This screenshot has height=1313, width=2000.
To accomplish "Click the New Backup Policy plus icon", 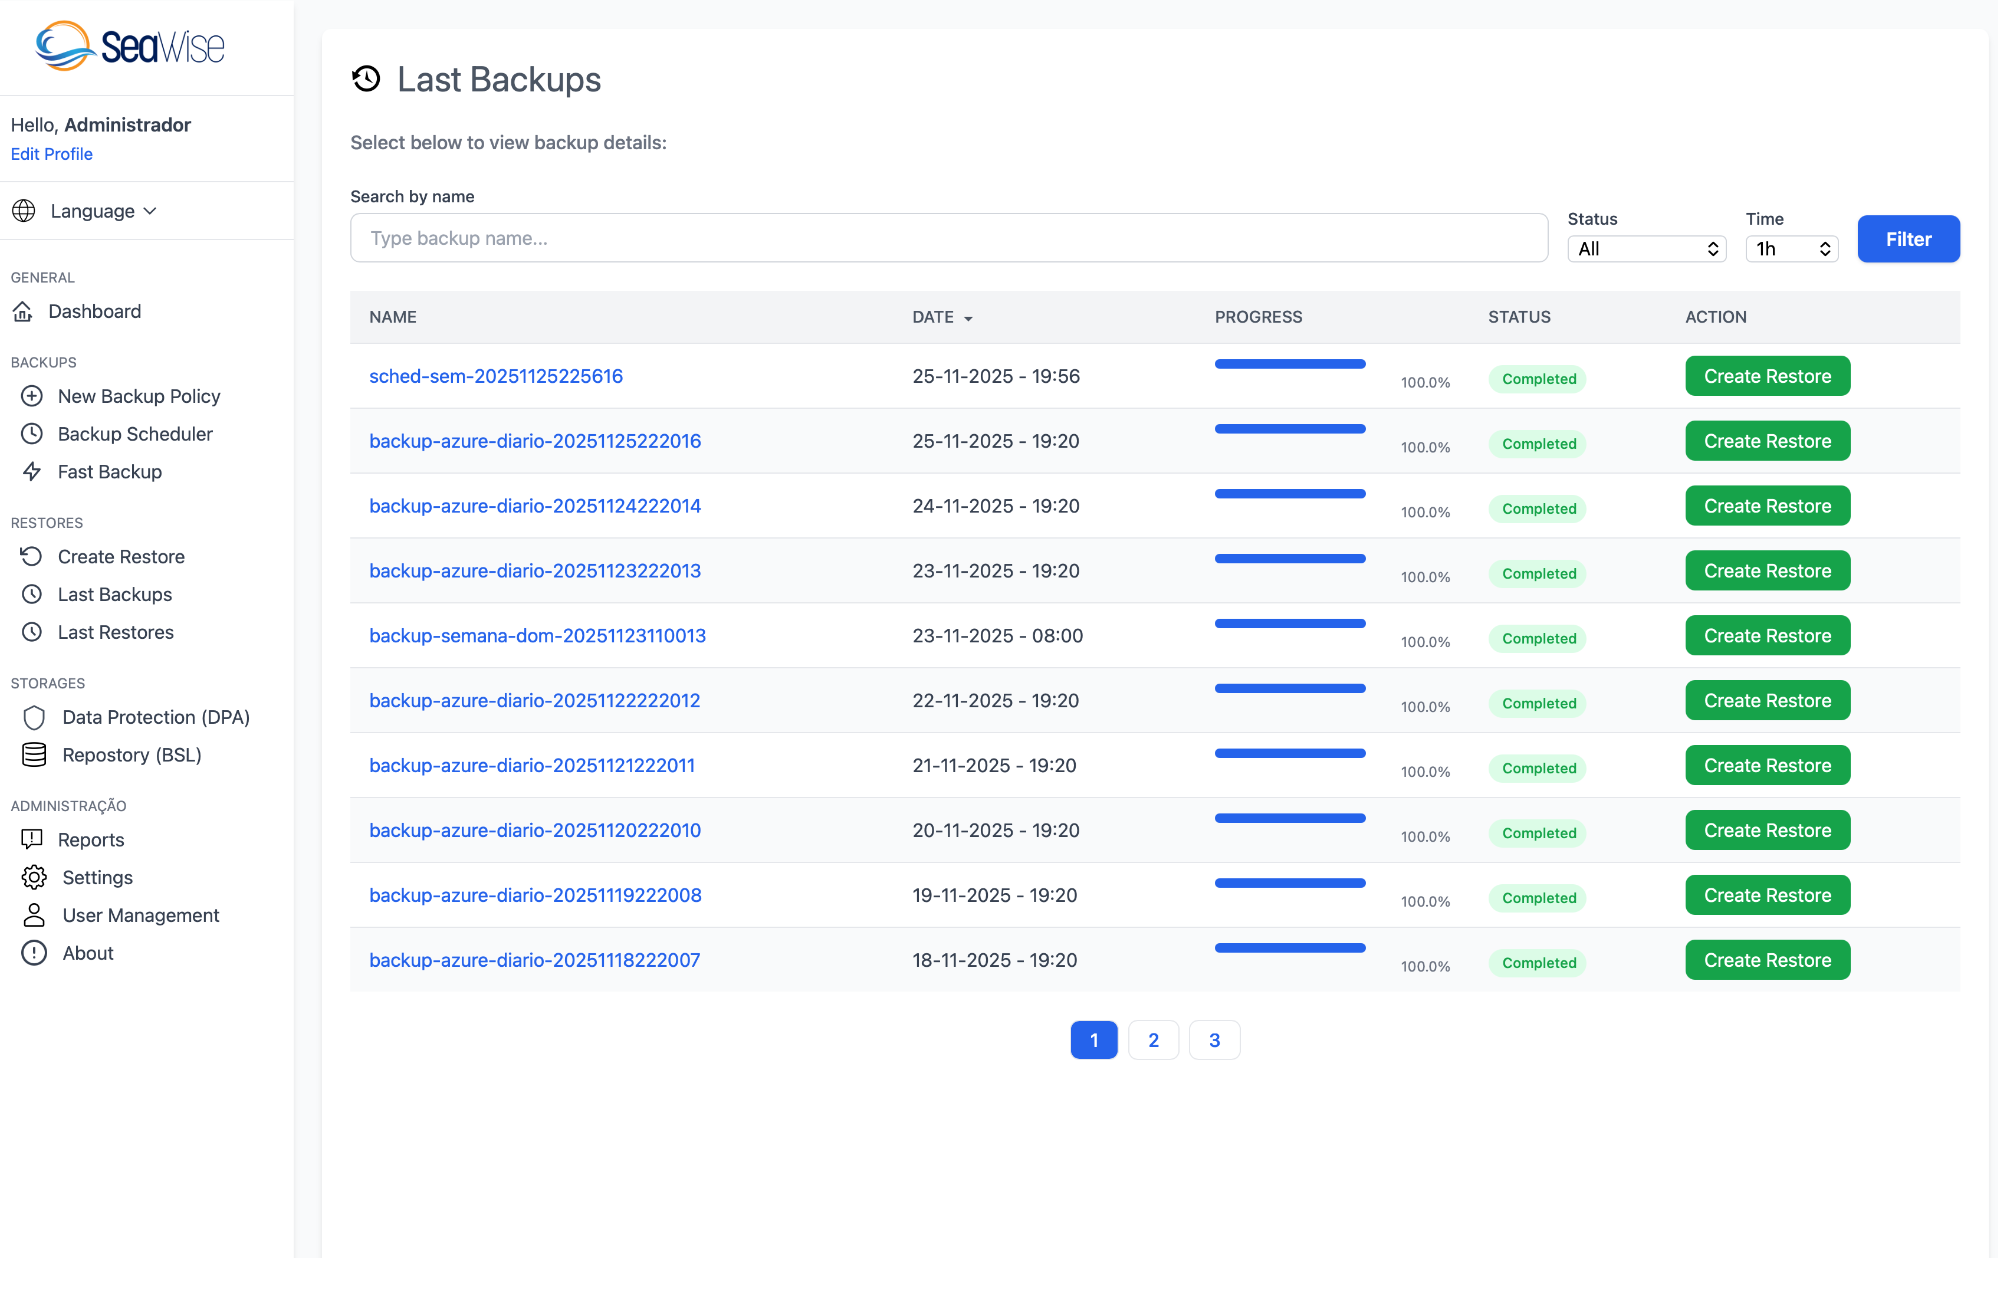I will [31, 396].
